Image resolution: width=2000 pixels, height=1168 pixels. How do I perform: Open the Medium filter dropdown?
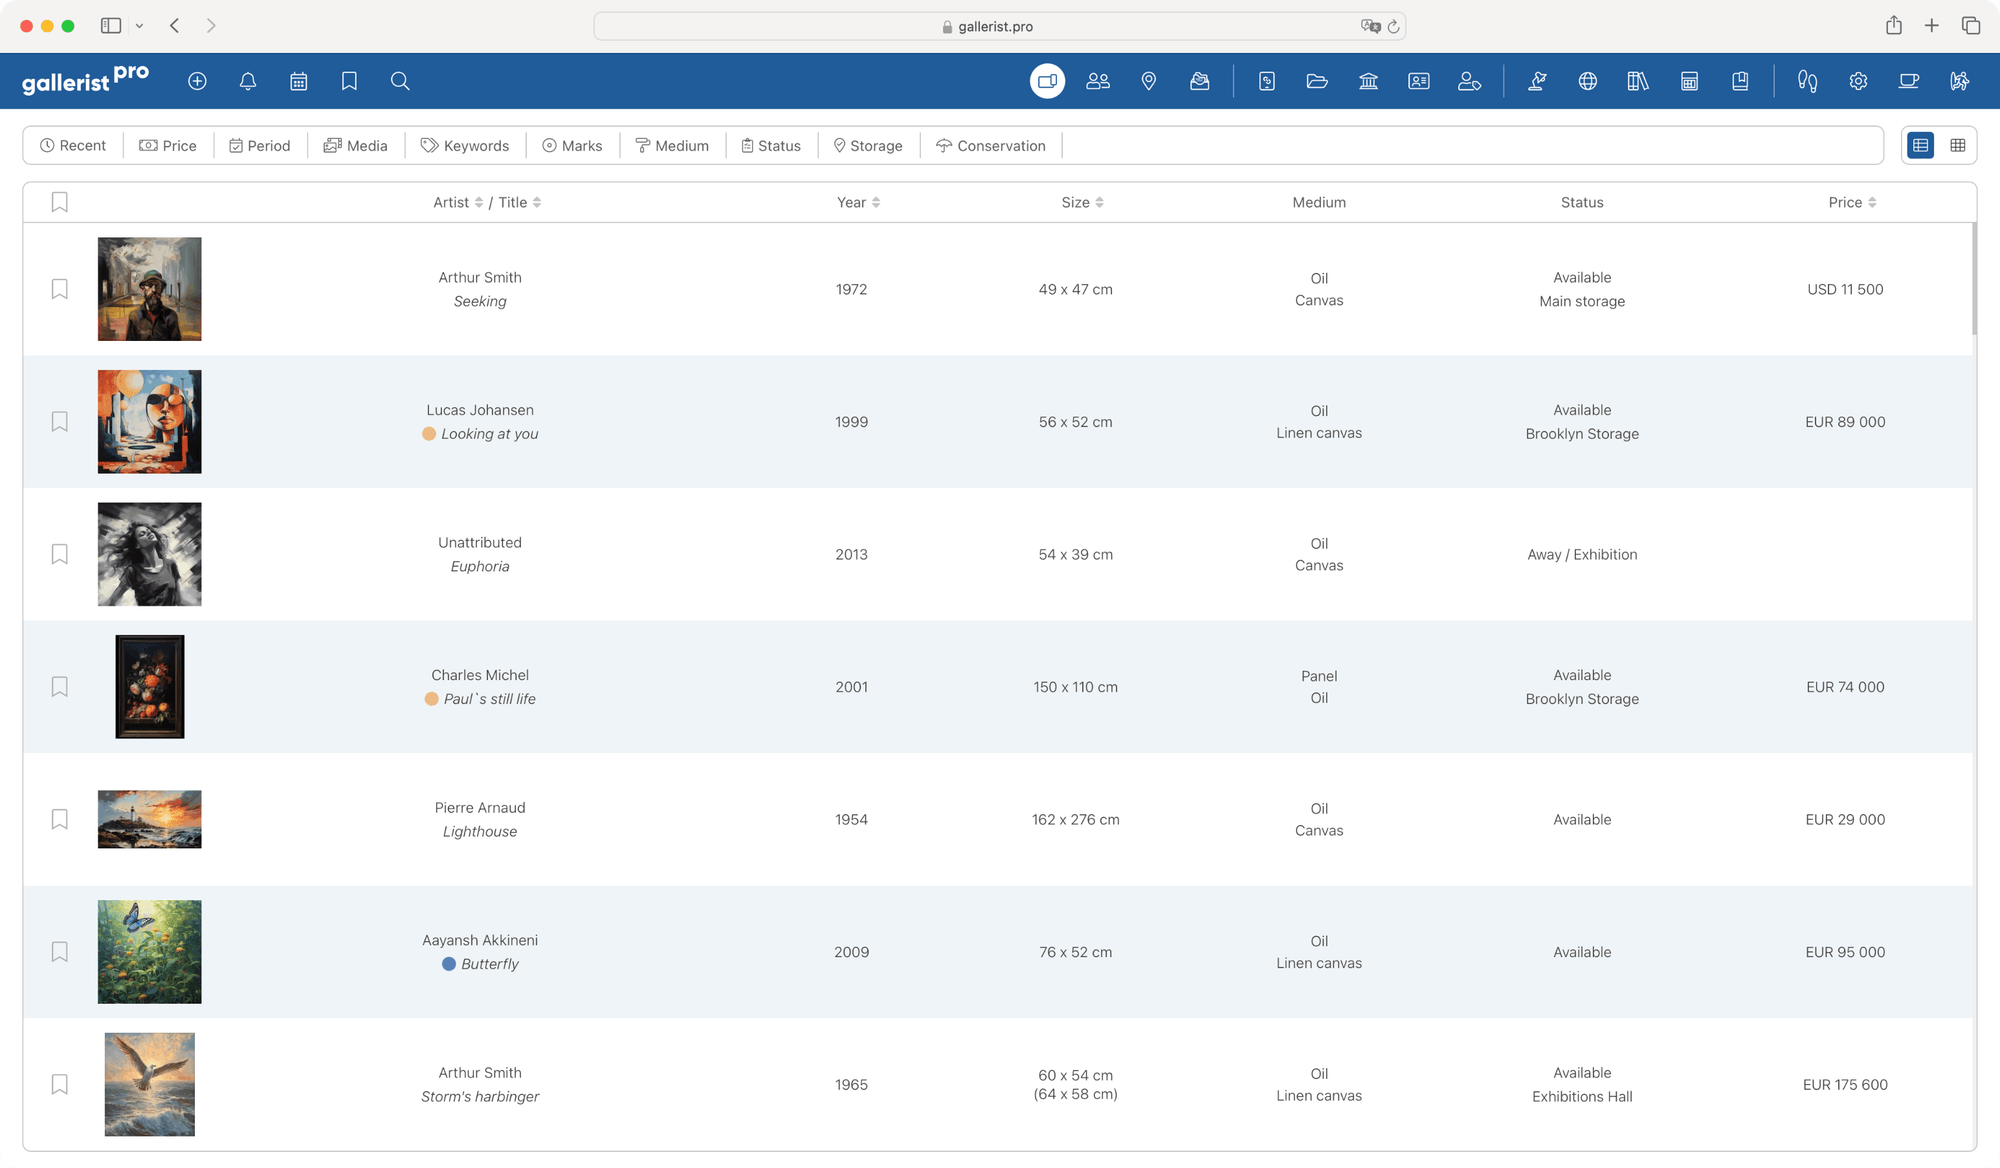[672, 146]
